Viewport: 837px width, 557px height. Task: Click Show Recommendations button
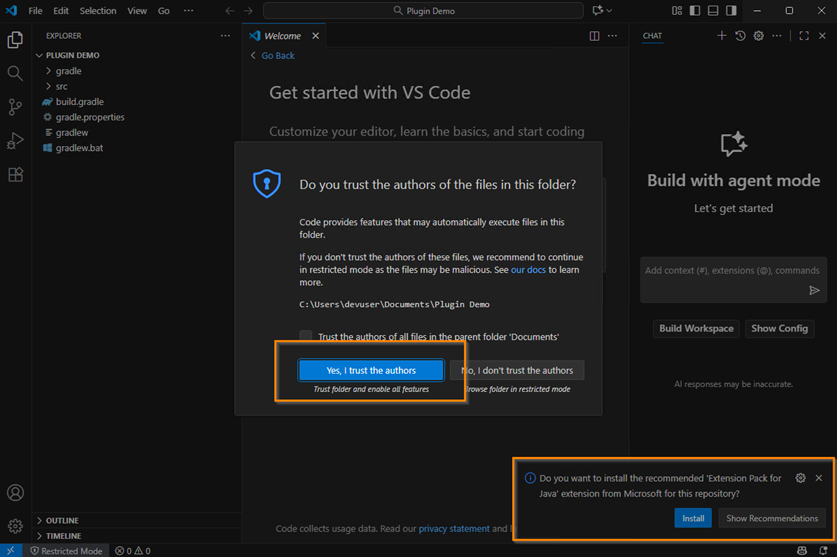pos(772,518)
